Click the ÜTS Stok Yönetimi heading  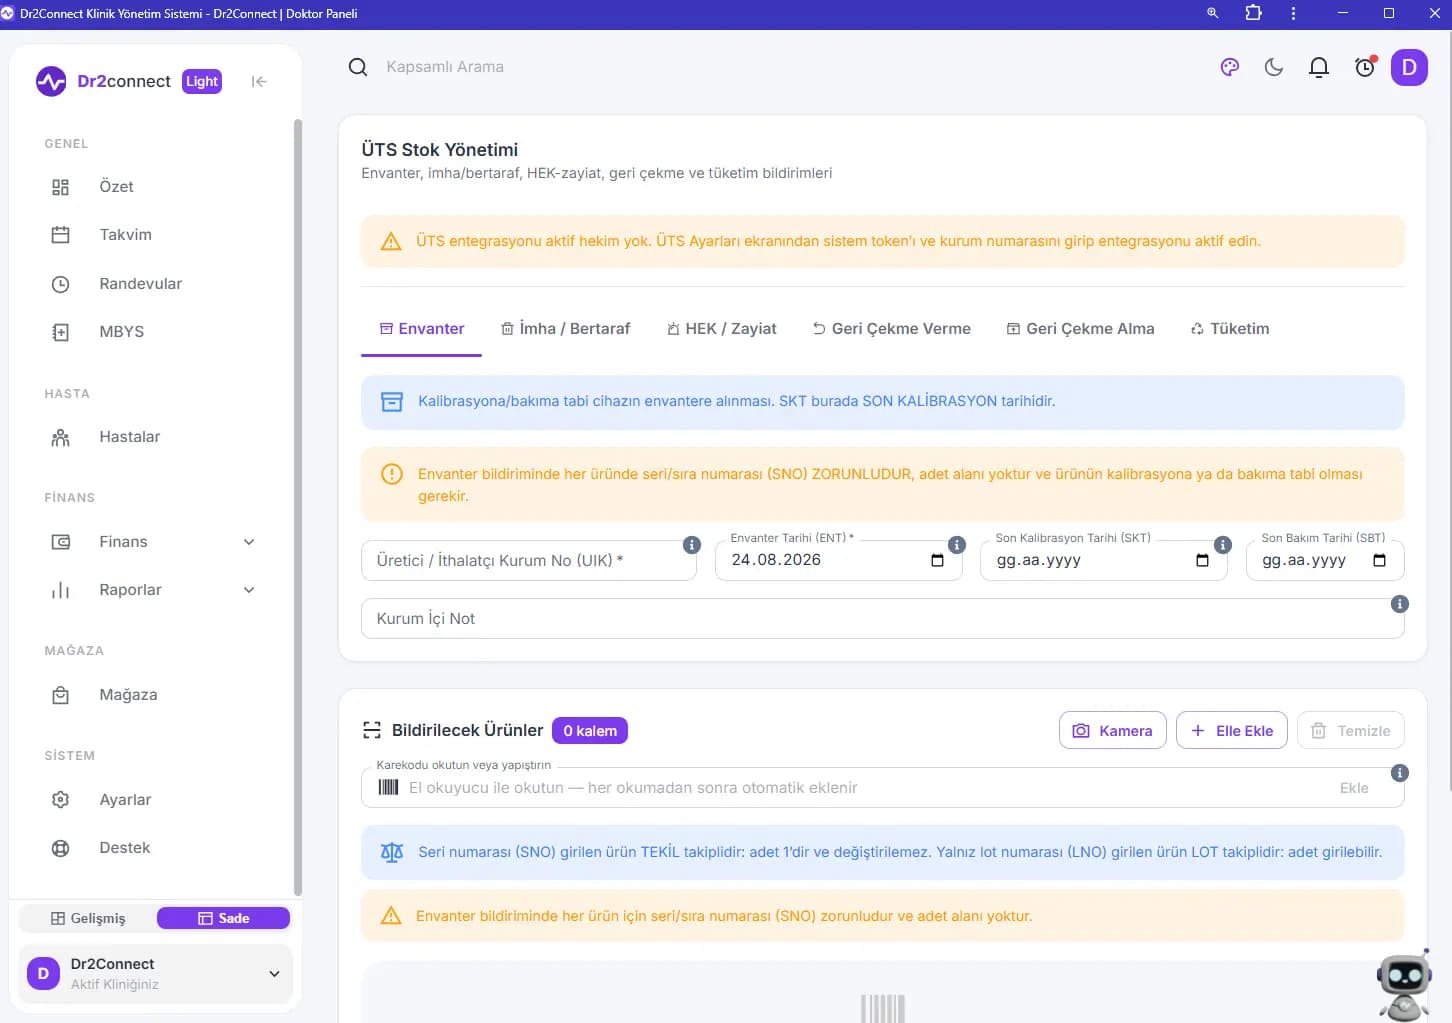click(x=440, y=150)
